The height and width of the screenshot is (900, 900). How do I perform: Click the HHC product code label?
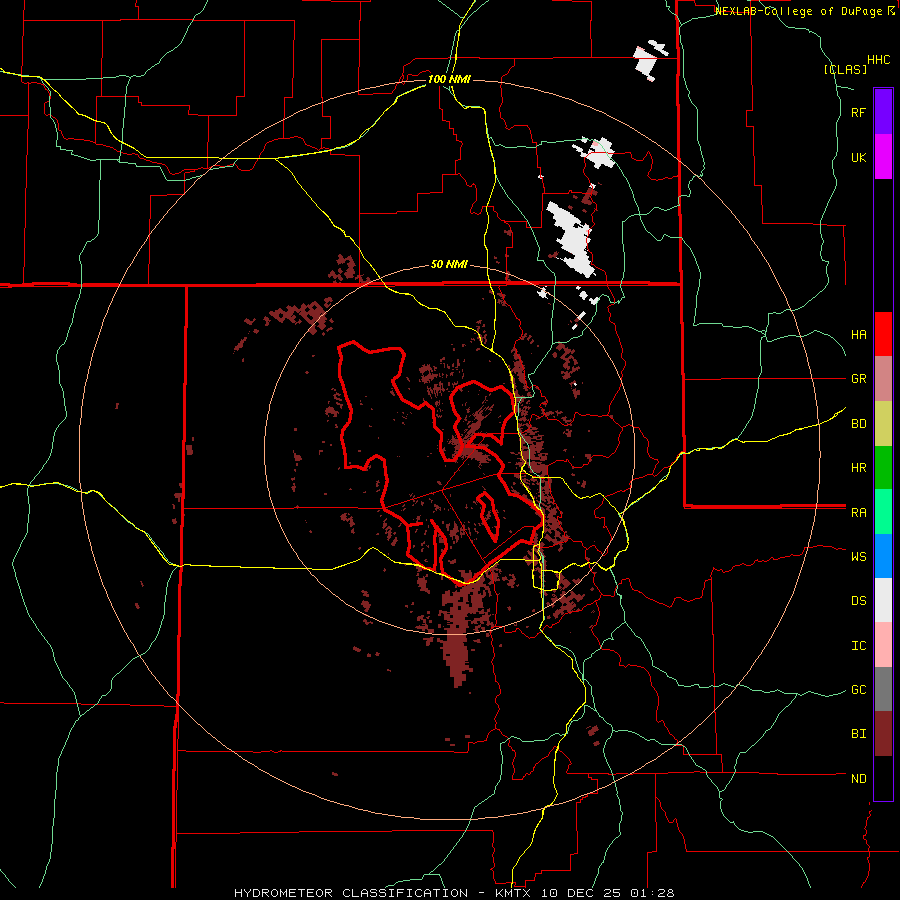click(879, 60)
